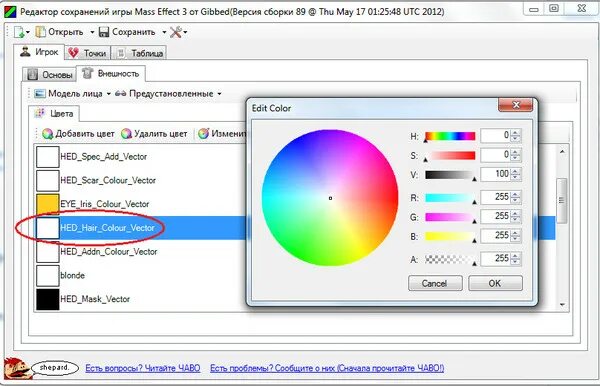The width and height of the screenshot is (600, 386).
Task: Select the EYE_Iris_Colour_Vector row
Action: coord(141,204)
